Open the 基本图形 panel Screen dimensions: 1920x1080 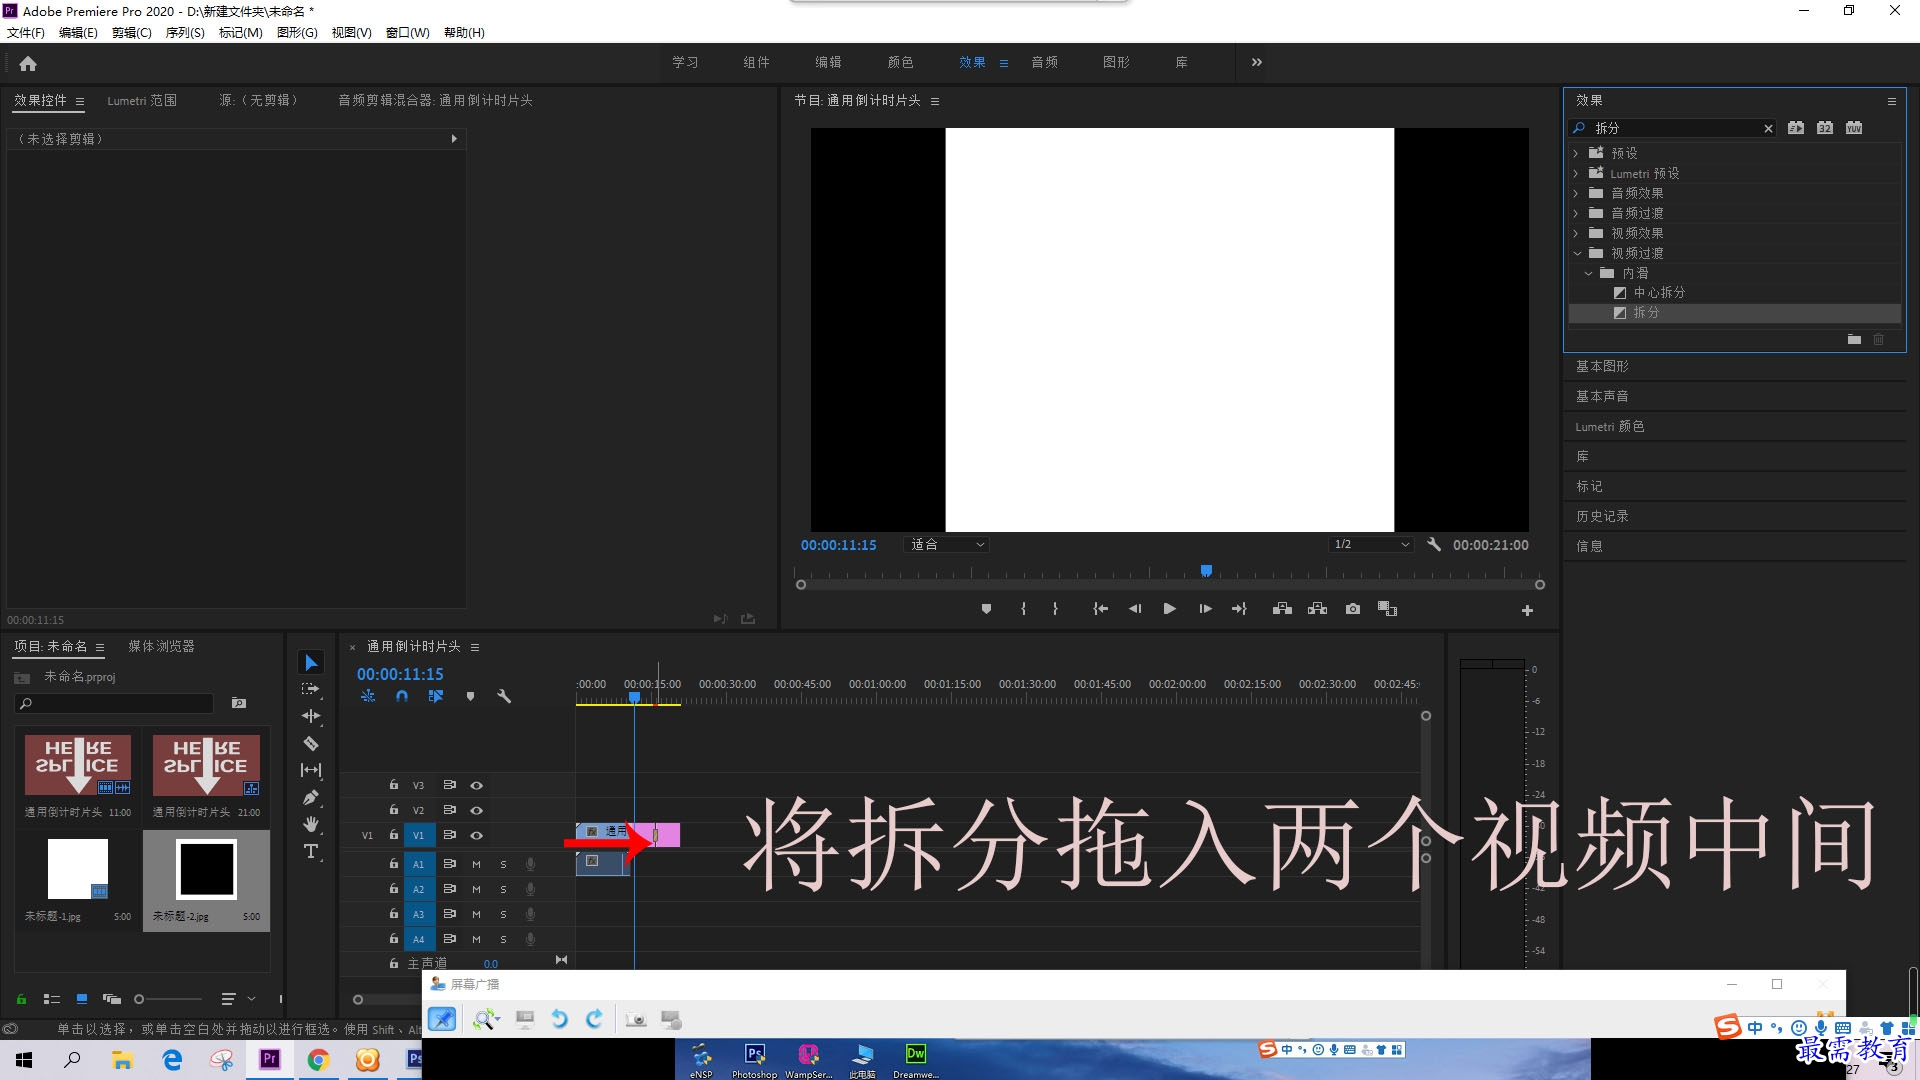[1602, 366]
